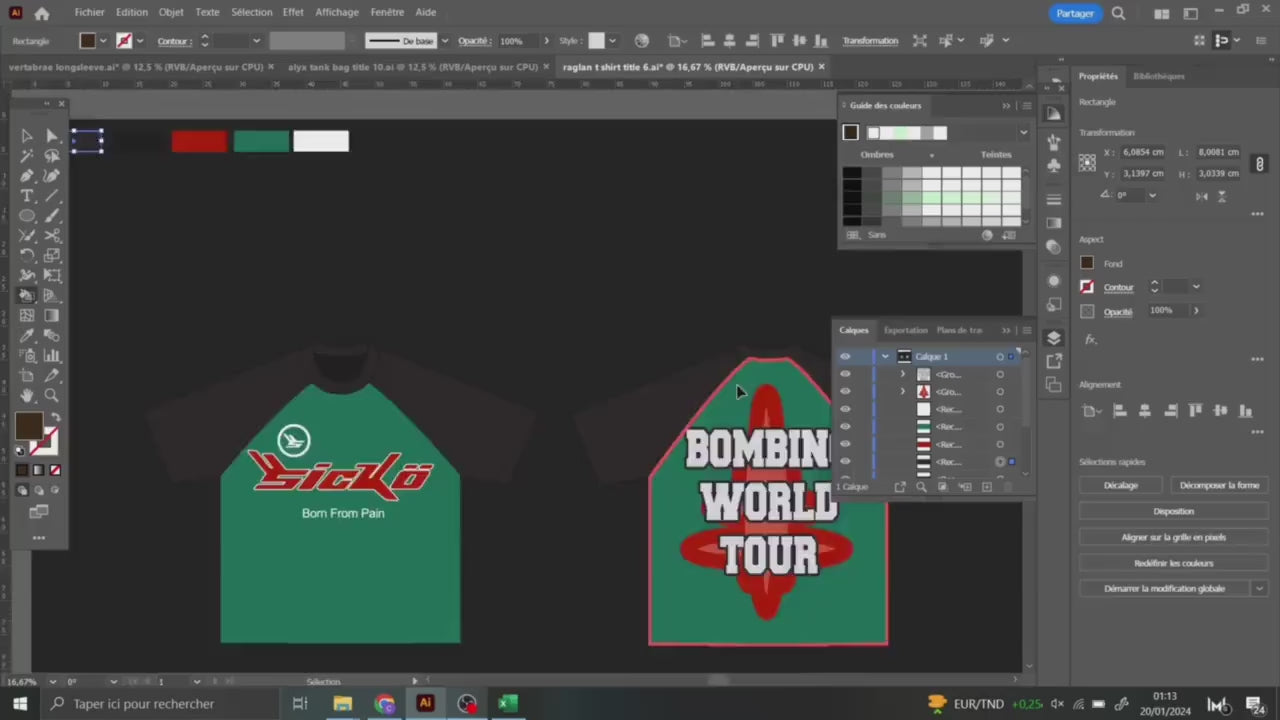Swap fill and stroke colors arrow

click(x=56, y=418)
